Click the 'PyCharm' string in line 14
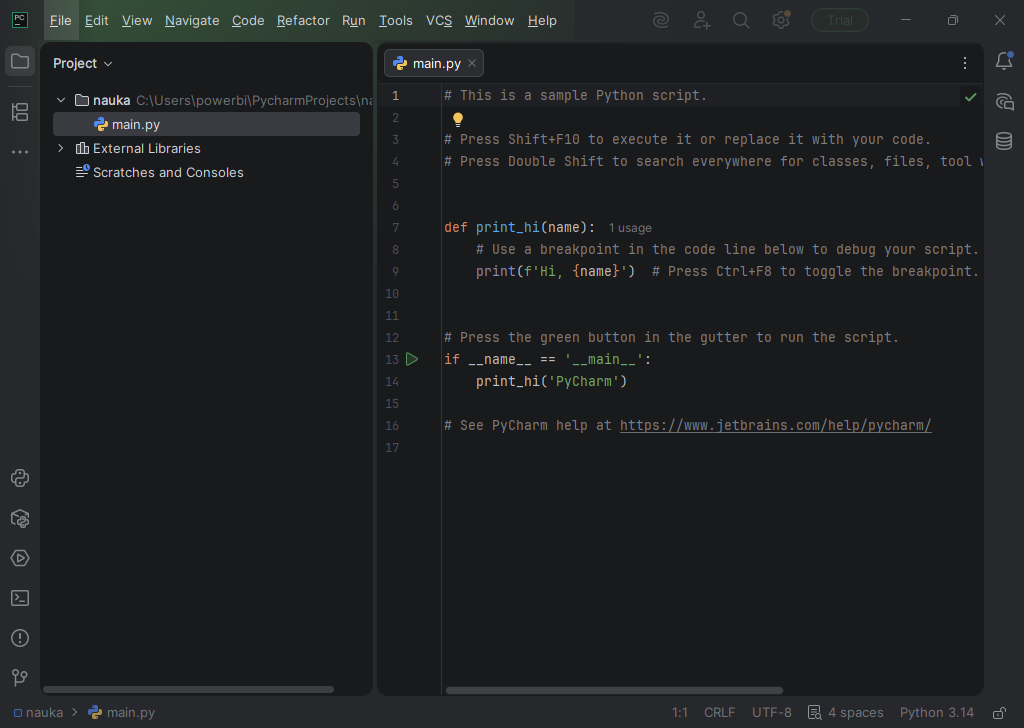This screenshot has width=1024, height=728. 584,381
